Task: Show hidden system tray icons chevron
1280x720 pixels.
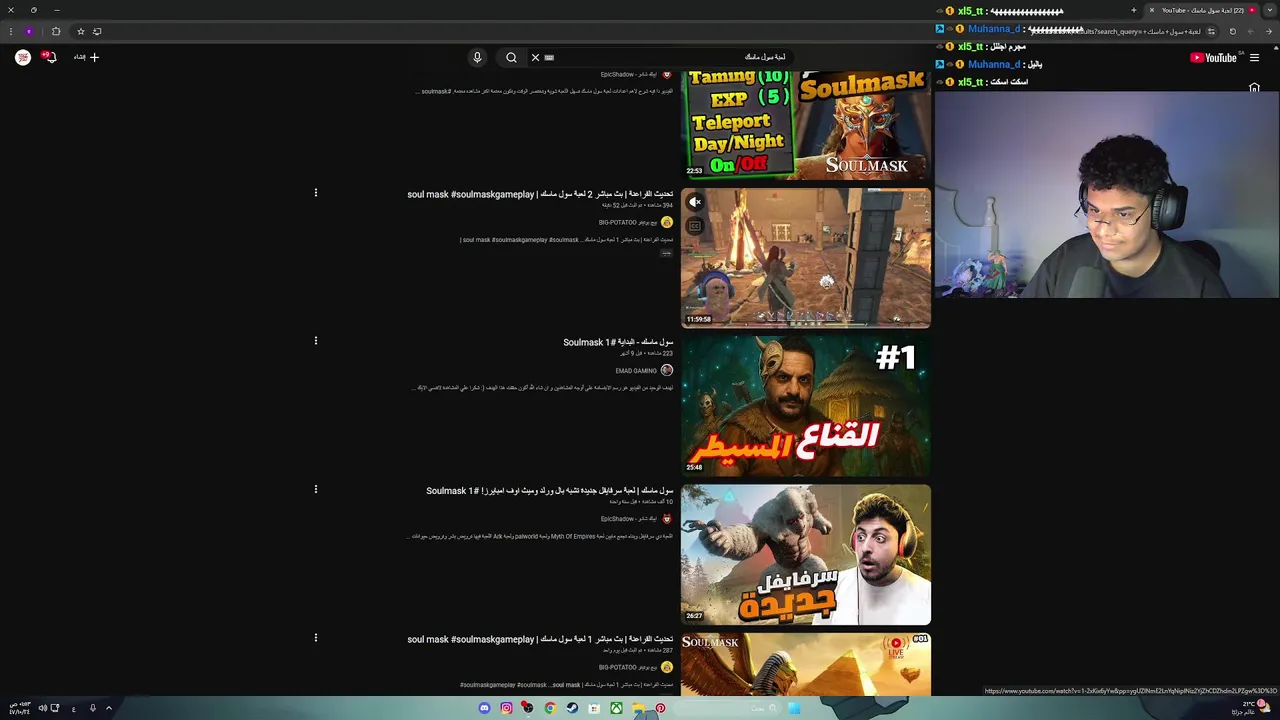Action: (x=109, y=708)
